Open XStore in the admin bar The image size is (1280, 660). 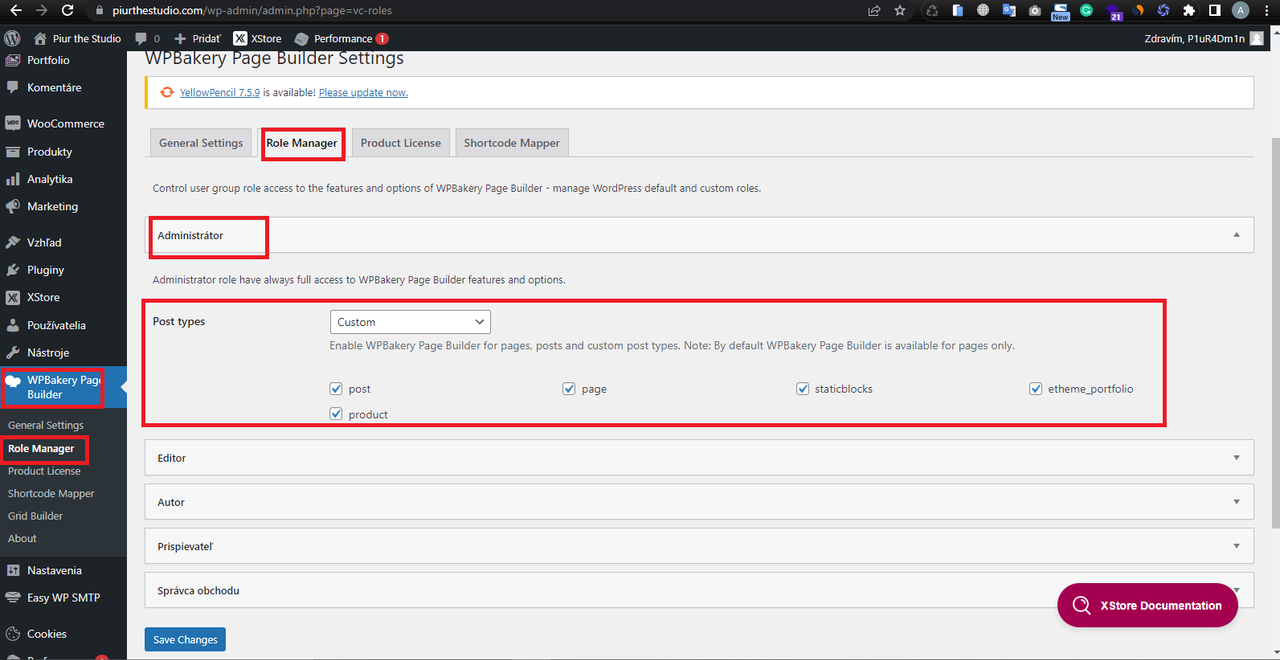(x=257, y=38)
